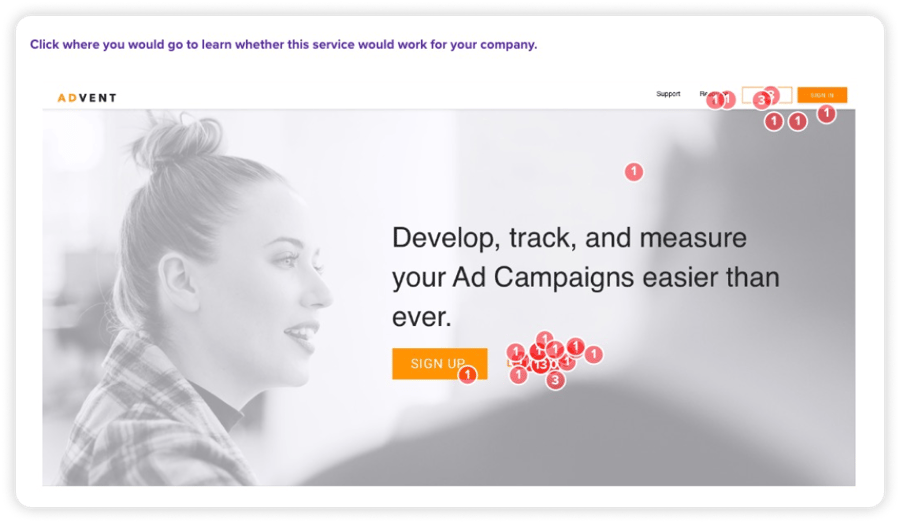Select the leftmost 1 marker under the nav bar

click(x=774, y=121)
